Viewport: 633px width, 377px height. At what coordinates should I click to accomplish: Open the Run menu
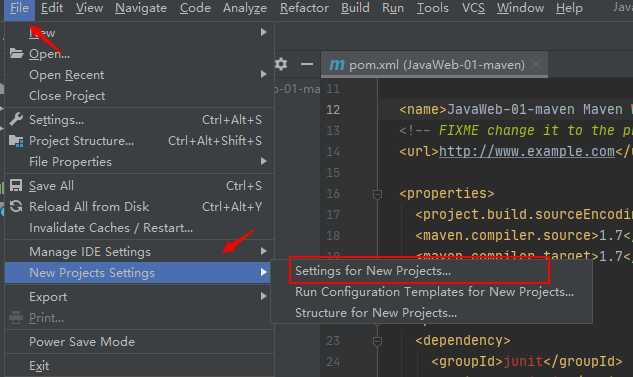(x=393, y=8)
